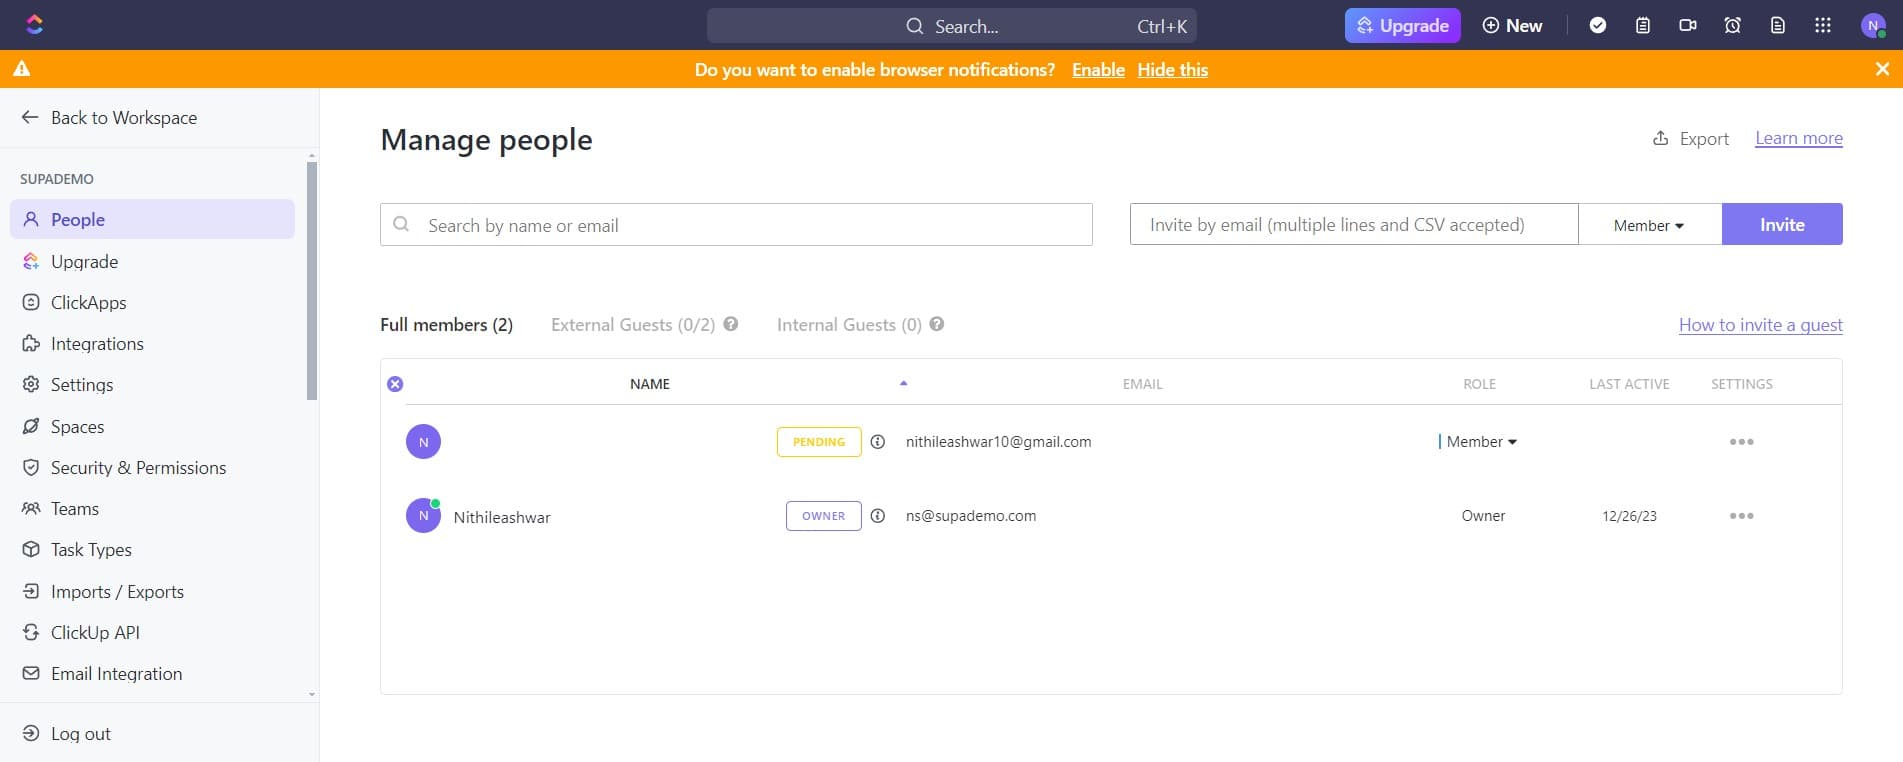Open the Member role dropdown next to Invite
The width and height of the screenshot is (1903, 762).
tap(1649, 225)
